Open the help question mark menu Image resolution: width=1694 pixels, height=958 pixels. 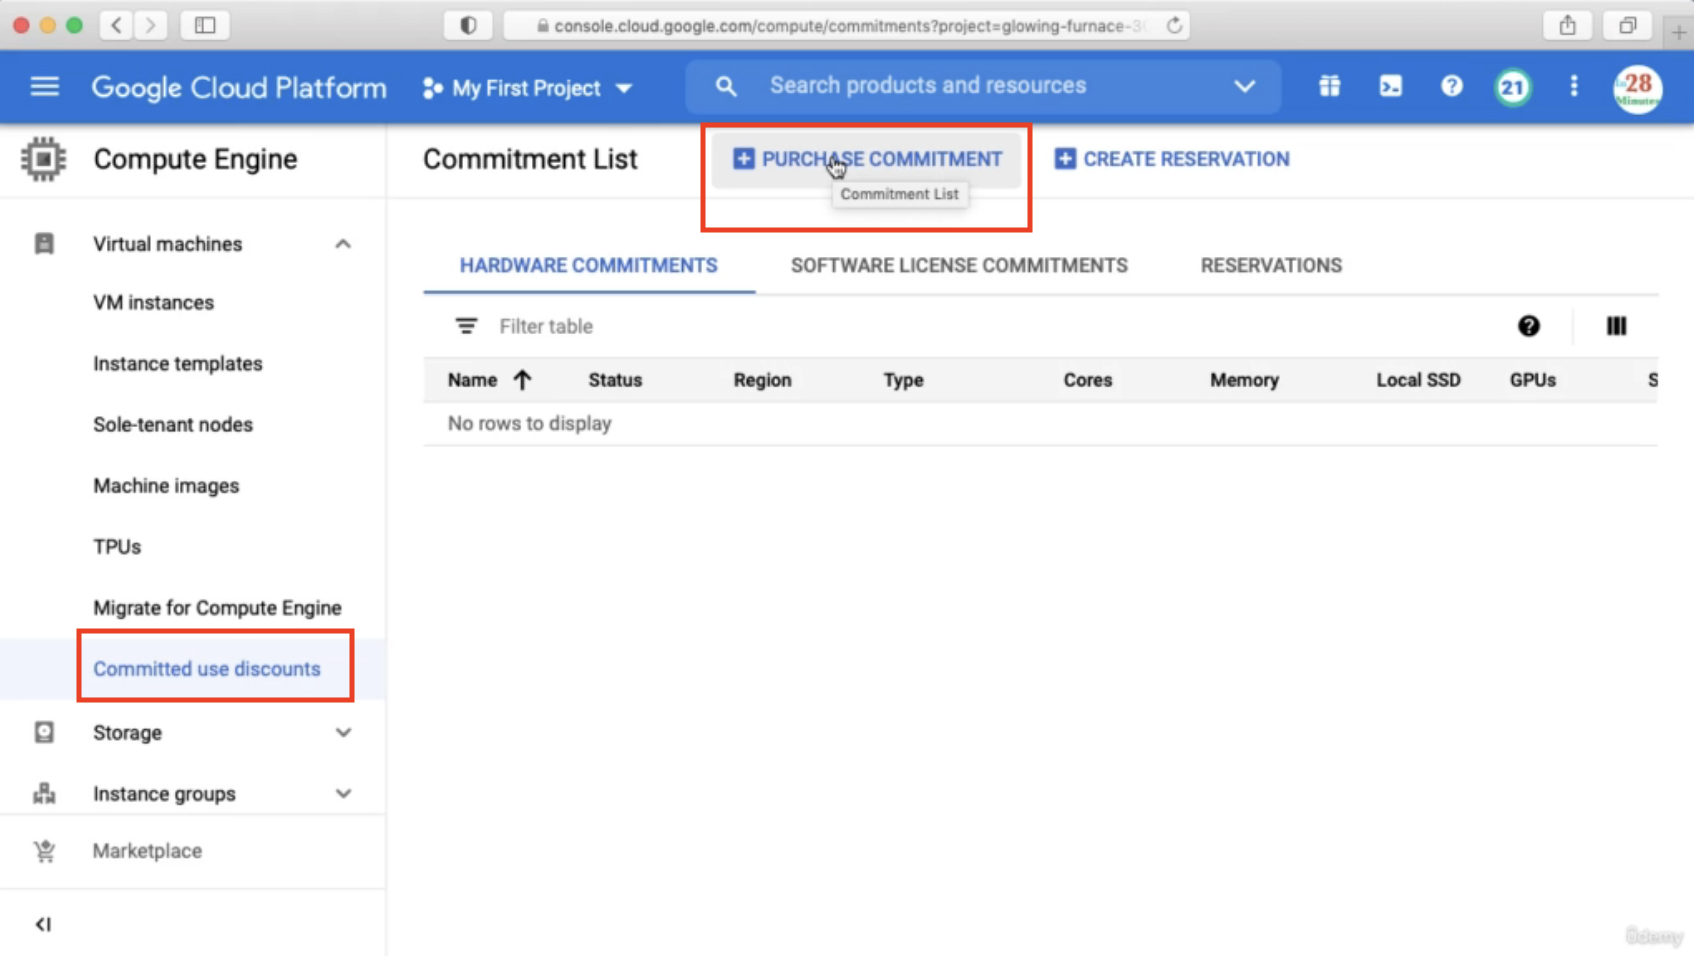pyautogui.click(x=1451, y=87)
